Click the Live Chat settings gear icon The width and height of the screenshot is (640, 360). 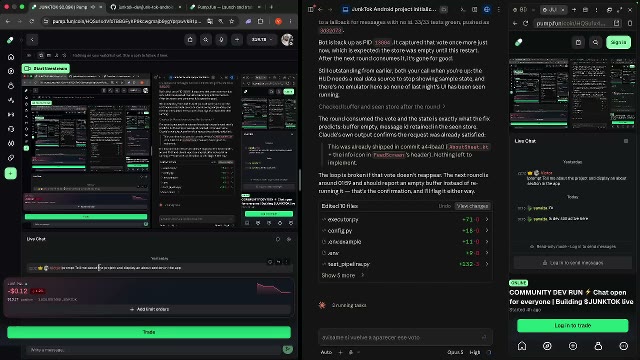coord(289,239)
